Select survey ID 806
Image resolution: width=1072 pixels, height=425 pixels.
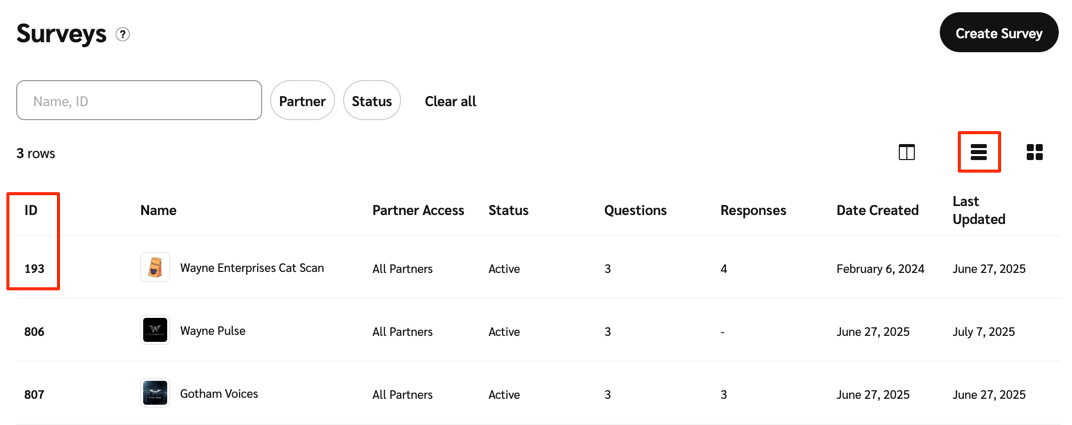pyautogui.click(x=34, y=332)
